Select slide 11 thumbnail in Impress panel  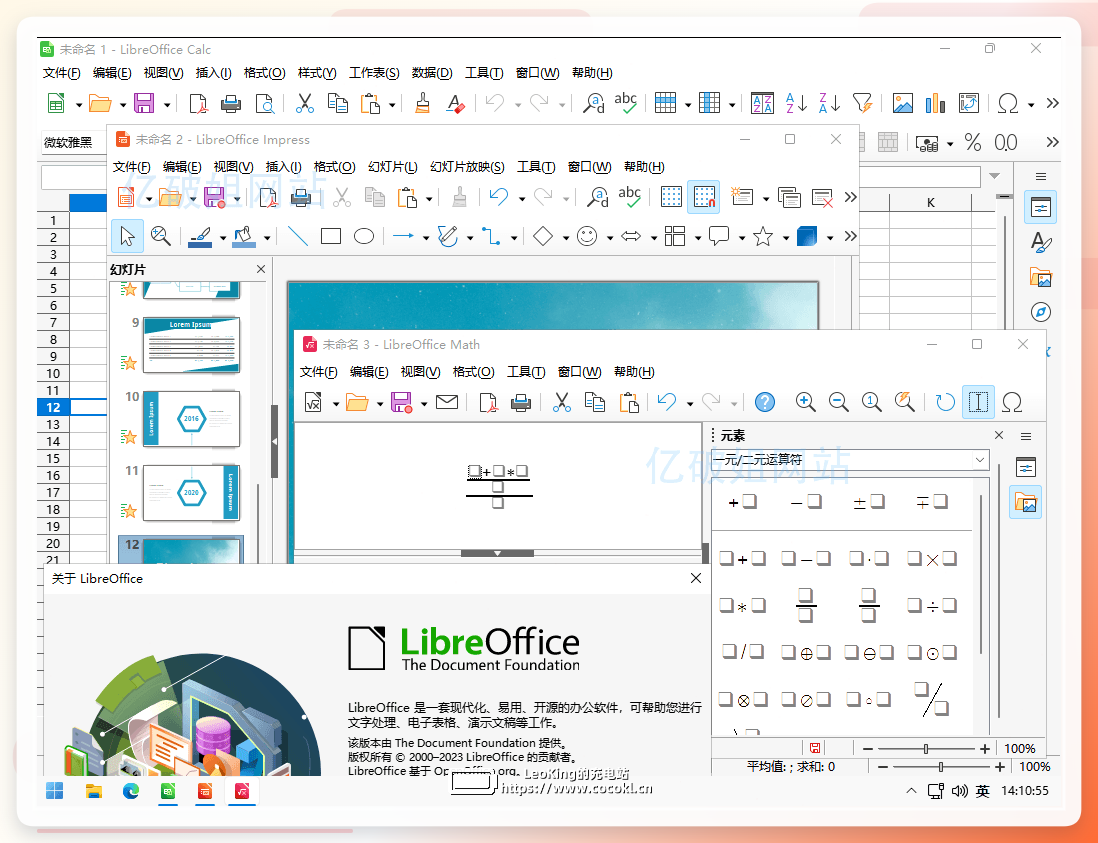(191, 492)
